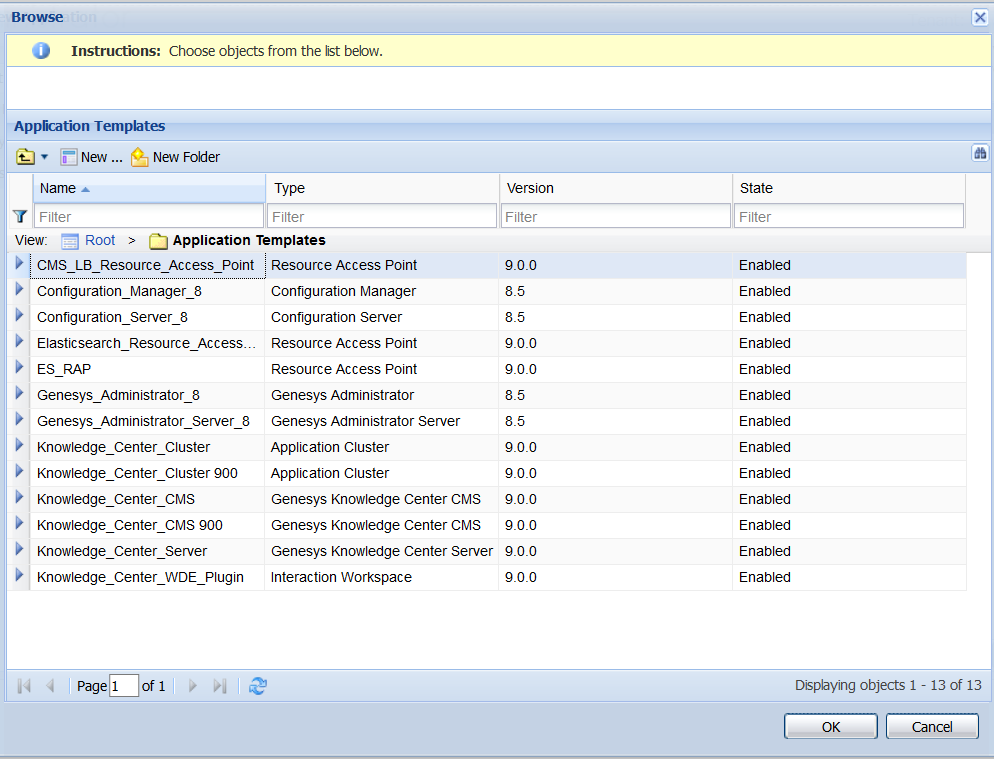
Task: Click the up-folder navigation icon
Action: click(x=25, y=157)
